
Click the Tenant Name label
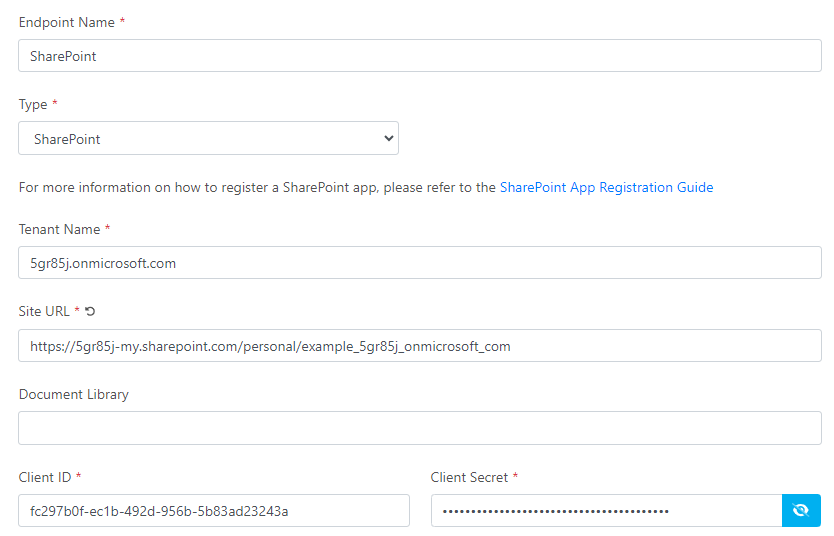tap(59, 229)
